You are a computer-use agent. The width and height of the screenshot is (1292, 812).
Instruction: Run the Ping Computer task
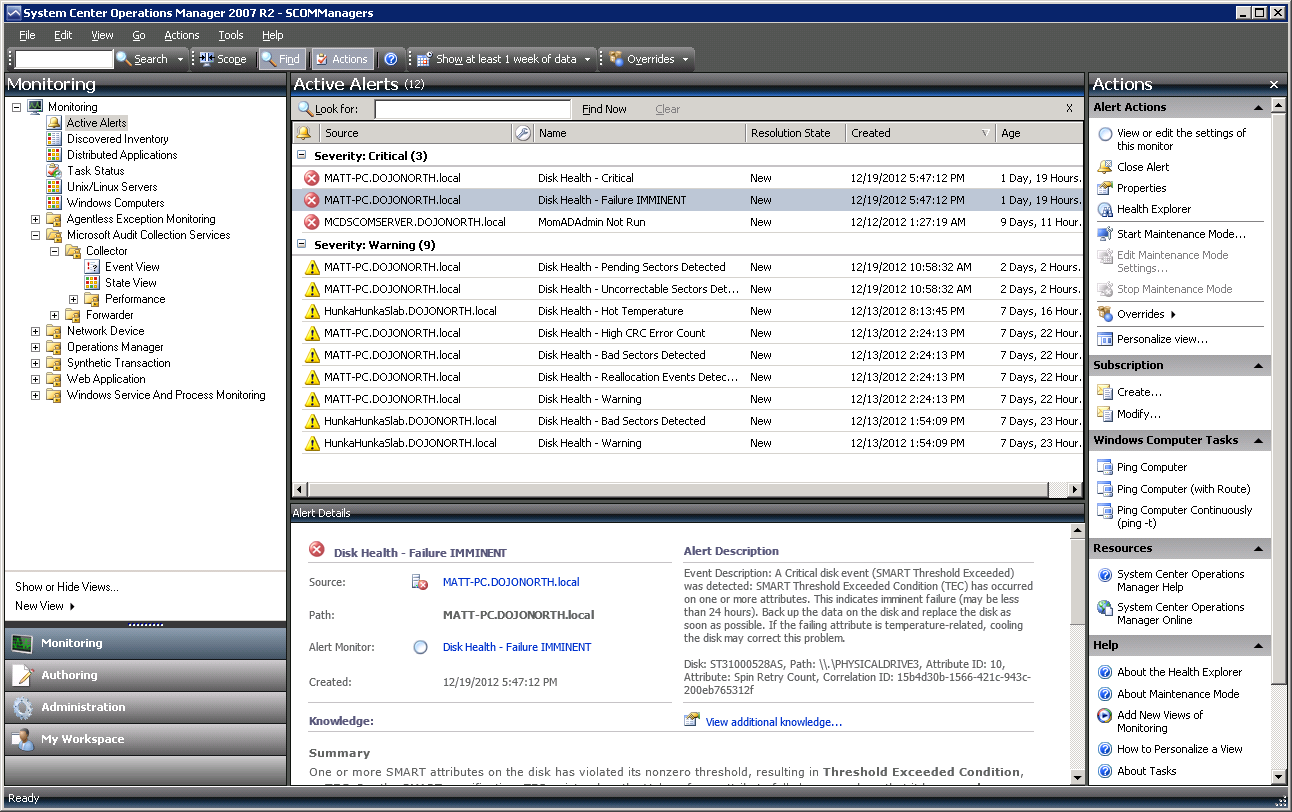(x=1151, y=467)
